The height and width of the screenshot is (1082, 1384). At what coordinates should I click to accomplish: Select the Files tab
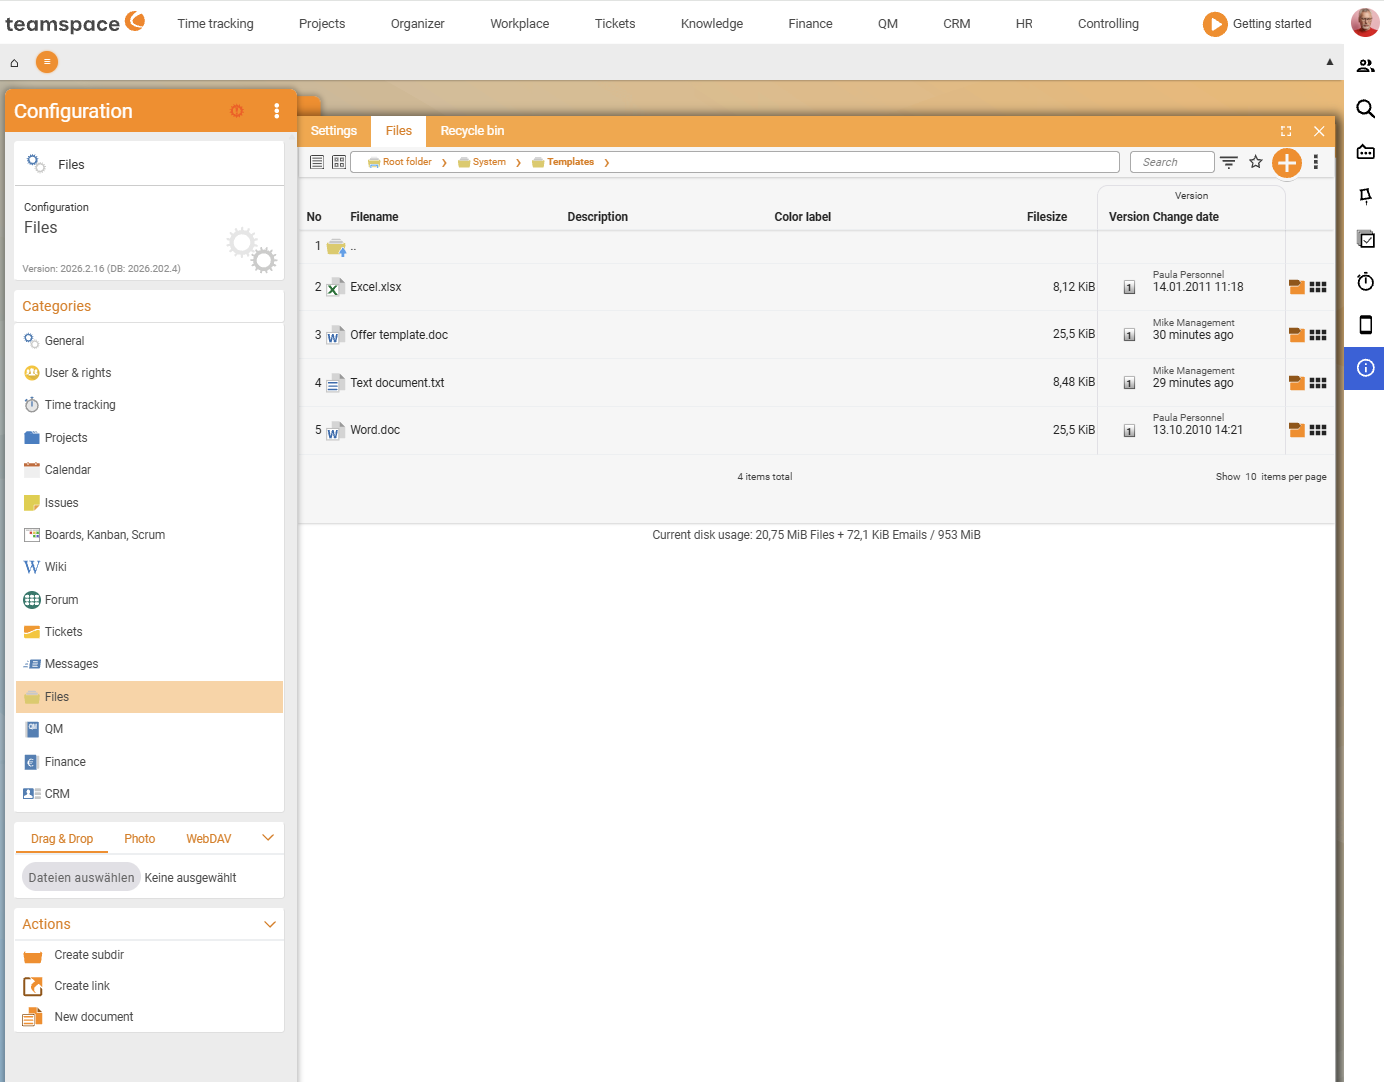click(399, 131)
